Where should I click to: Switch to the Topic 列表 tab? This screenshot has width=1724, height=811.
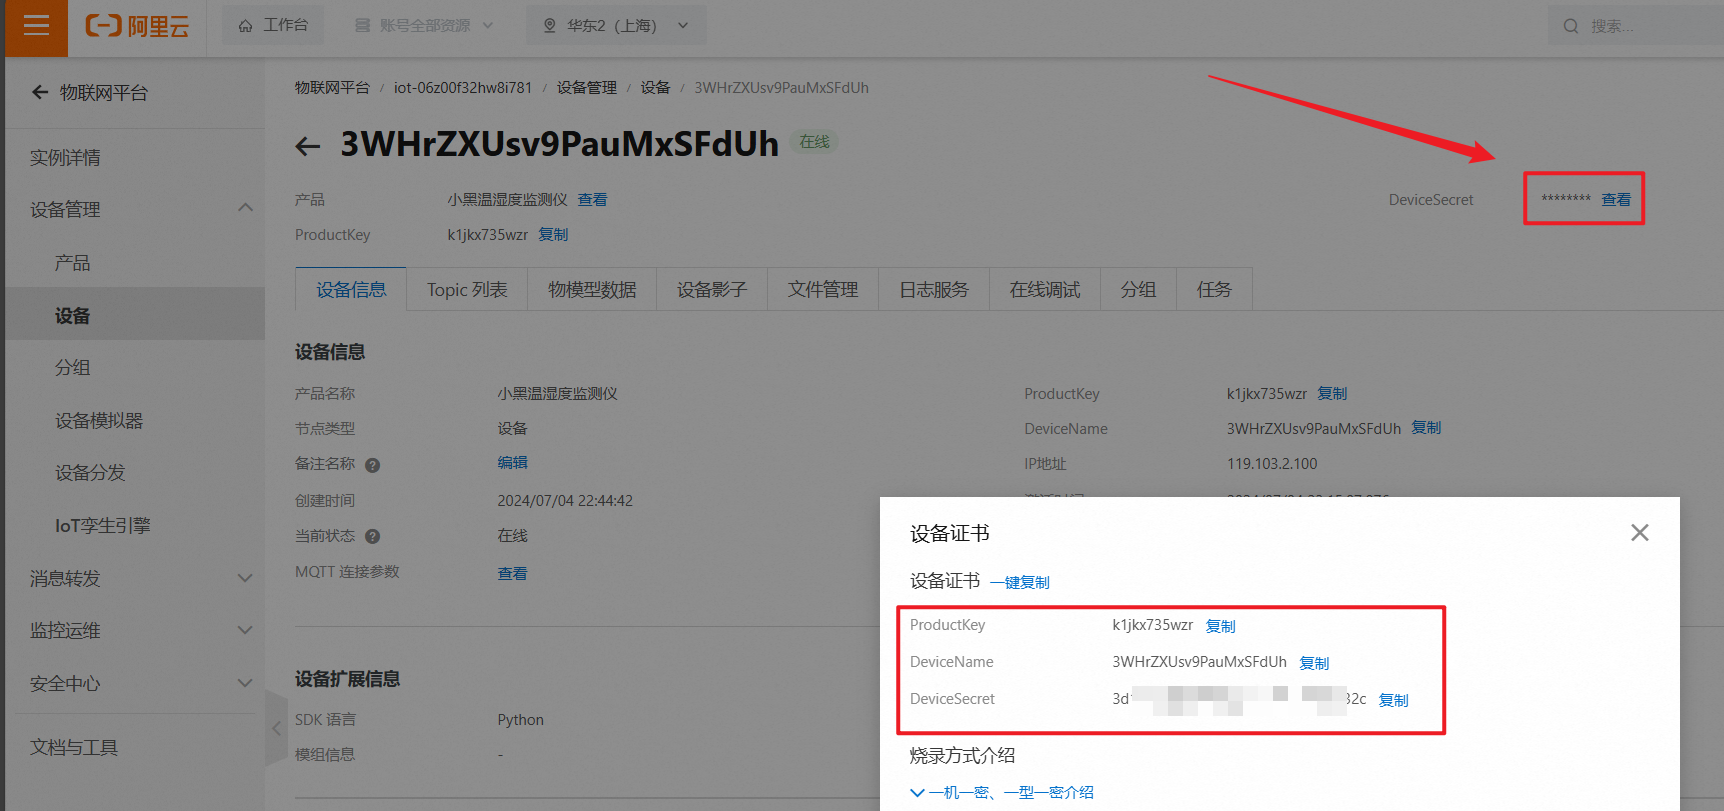click(x=467, y=289)
